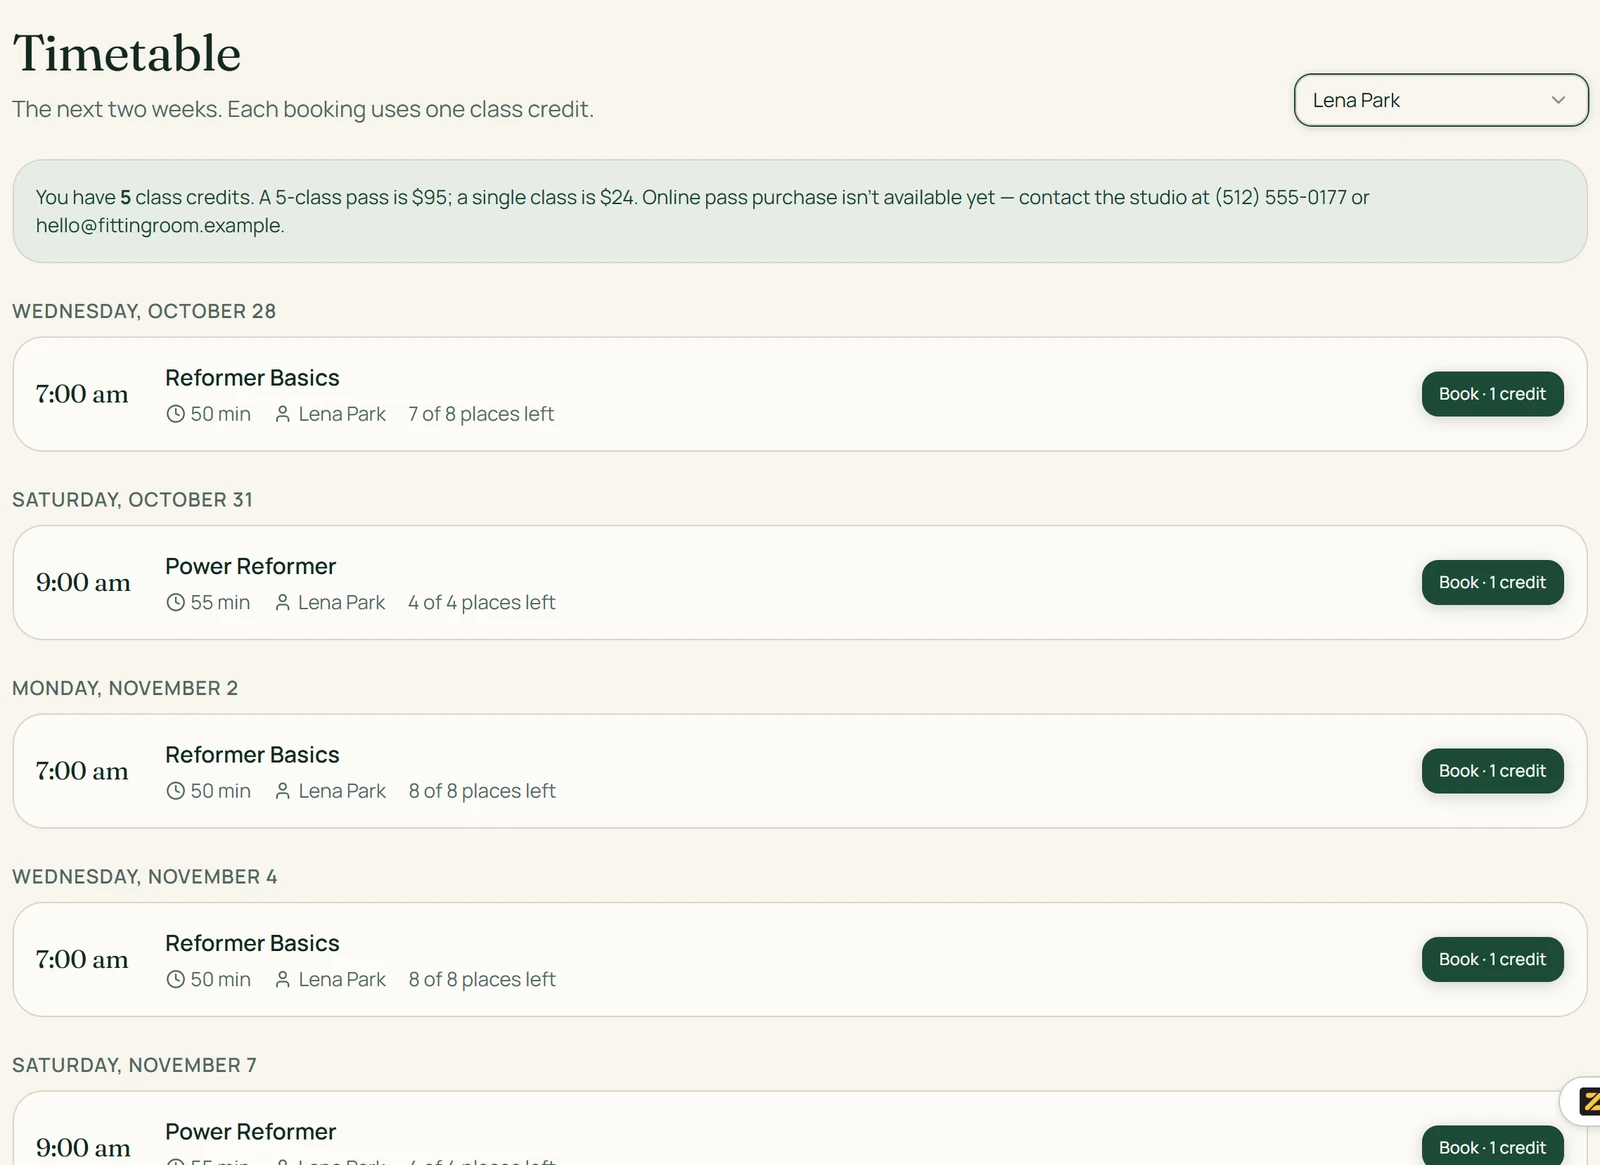Click the Power Reformer title on October 31
This screenshot has width=1600, height=1165.
[250, 566]
